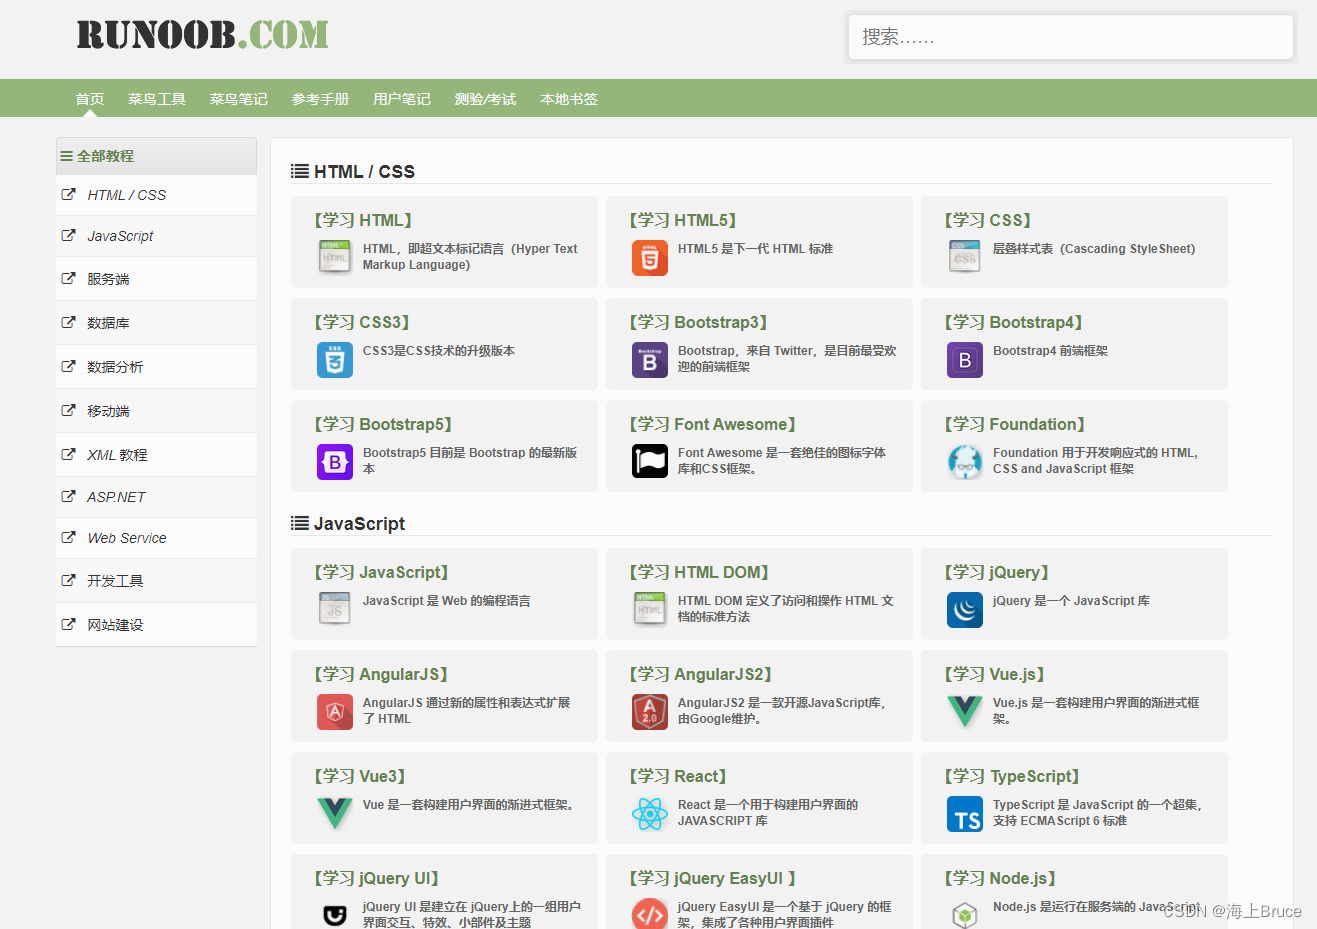1317x929 pixels.
Task: Open the 【学习 HTML】 title link
Action: (x=364, y=220)
